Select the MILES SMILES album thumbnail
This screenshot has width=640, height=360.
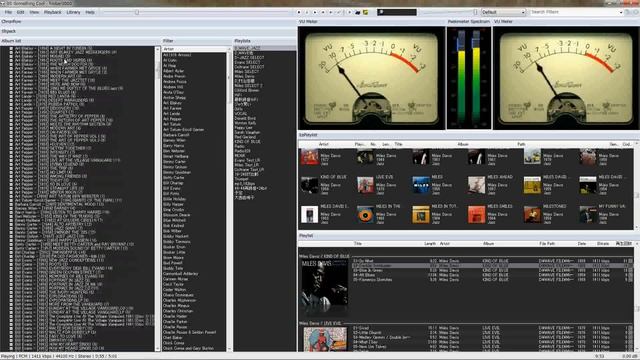coord(477,215)
